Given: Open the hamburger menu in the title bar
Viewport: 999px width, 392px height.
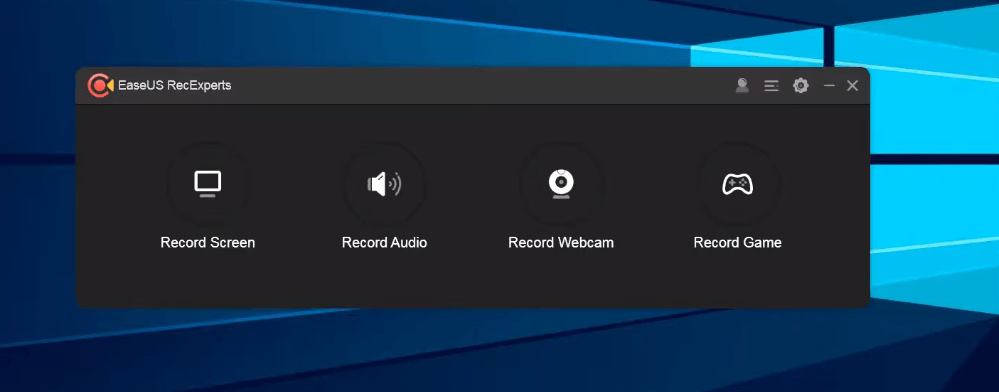Looking at the screenshot, I should [x=772, y=86].
